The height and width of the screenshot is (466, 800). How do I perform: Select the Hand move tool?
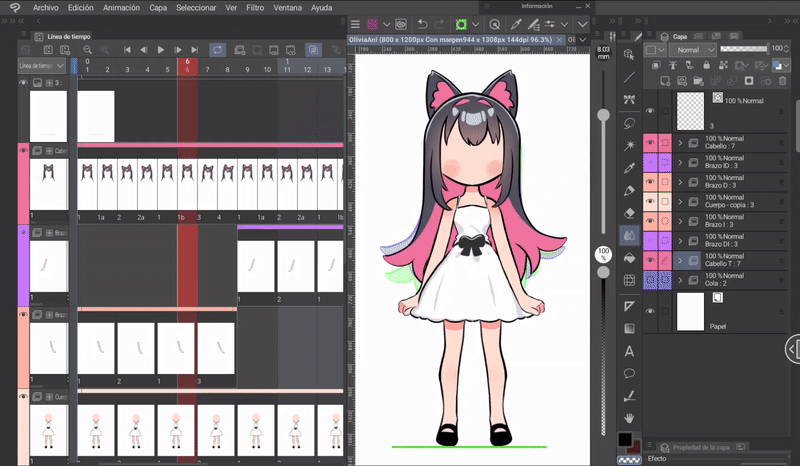tap(629, 418)
